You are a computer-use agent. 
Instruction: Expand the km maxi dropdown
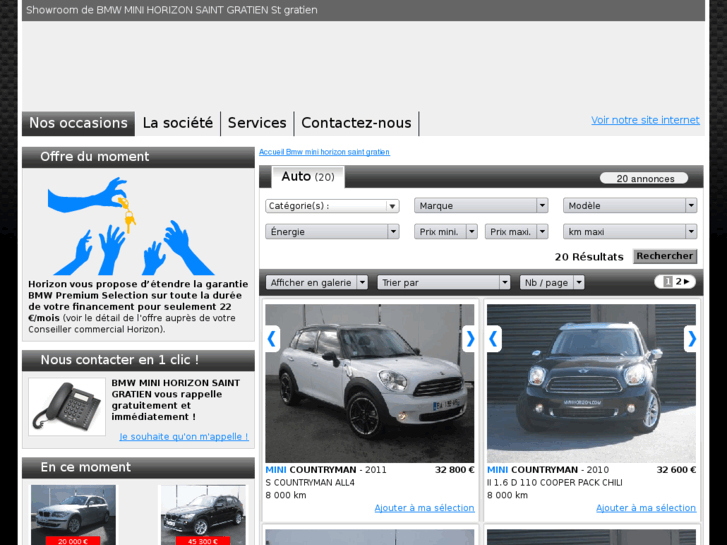[x=630, y=231]
